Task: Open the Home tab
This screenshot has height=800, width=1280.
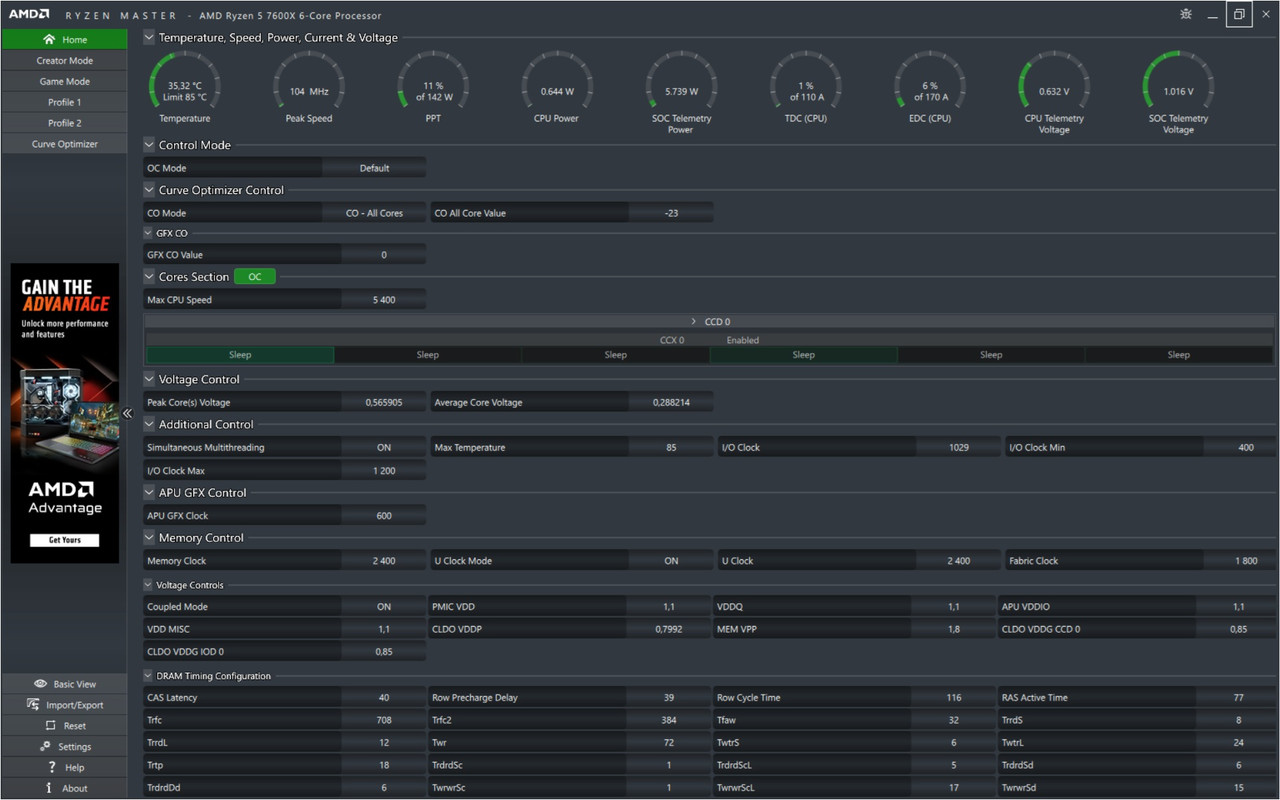Action: (x=64, y=40)
